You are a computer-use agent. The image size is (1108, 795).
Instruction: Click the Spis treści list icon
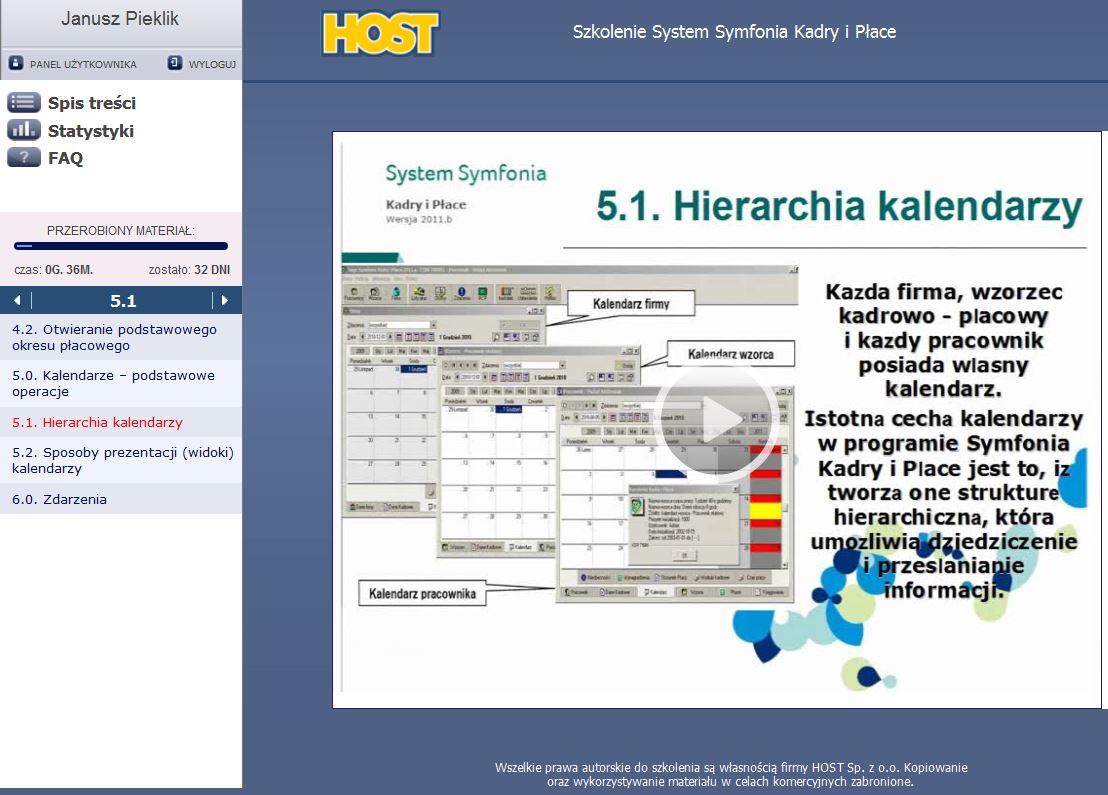[x=24, y=102]
